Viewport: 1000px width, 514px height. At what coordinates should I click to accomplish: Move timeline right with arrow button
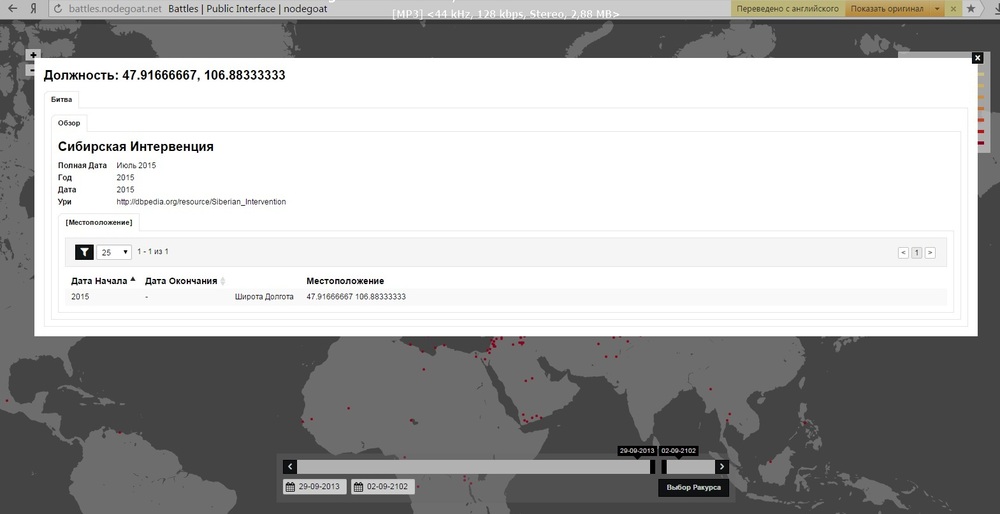pos(721,467)
